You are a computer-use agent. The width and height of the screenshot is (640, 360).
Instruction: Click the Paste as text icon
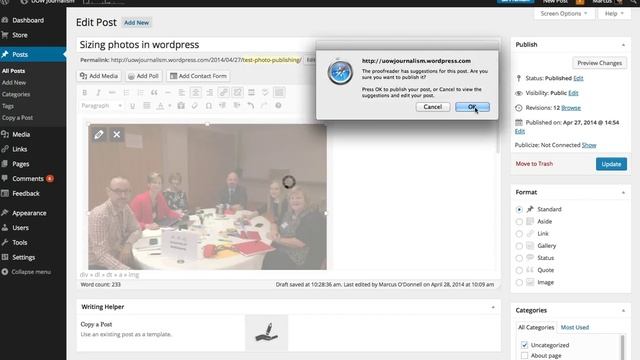[x=181, y=106]
